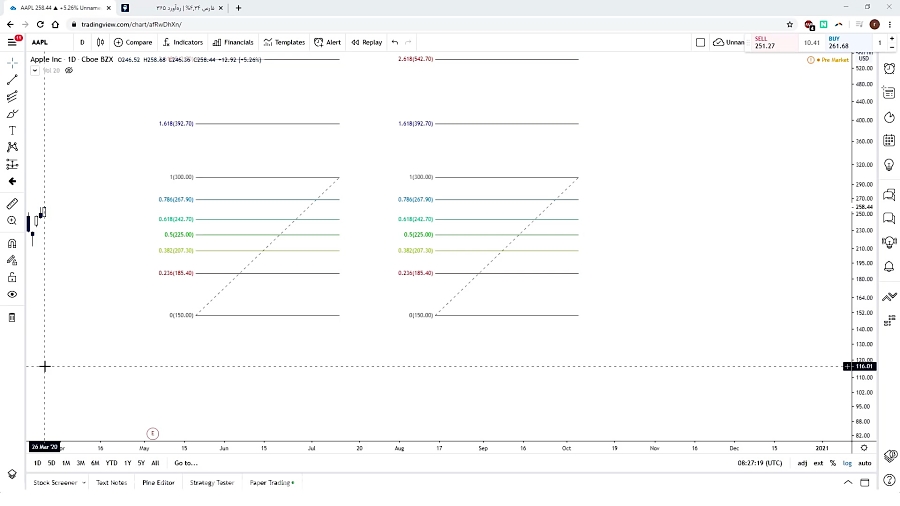Hide all drawings with the eye icon
Image resolution: width=900 pixels, height=506 pixels.
(x=12, y=294)
